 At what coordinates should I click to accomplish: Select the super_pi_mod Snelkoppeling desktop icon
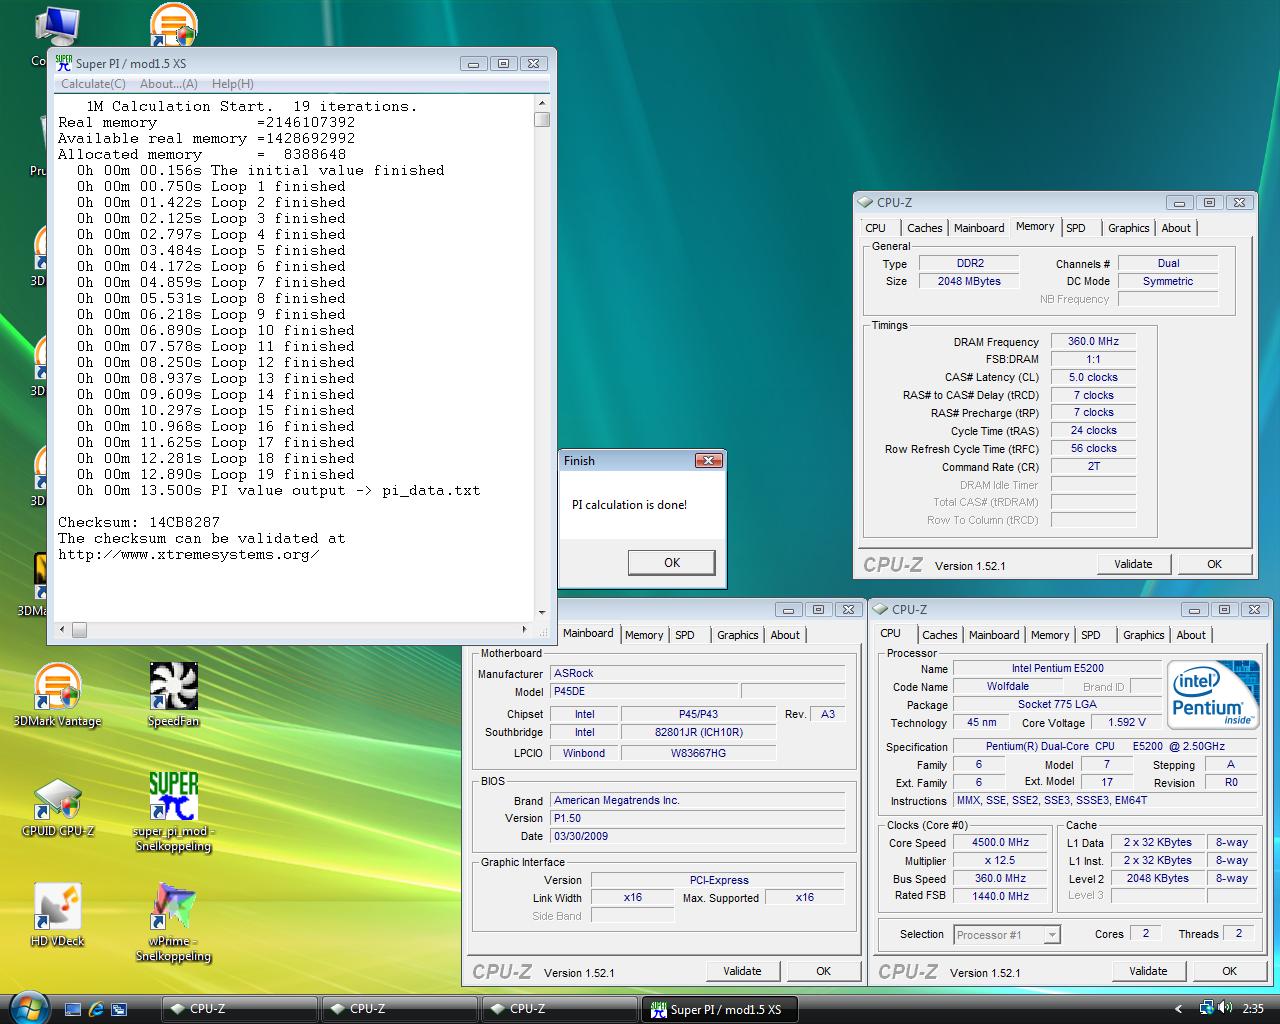click(173, 812)
